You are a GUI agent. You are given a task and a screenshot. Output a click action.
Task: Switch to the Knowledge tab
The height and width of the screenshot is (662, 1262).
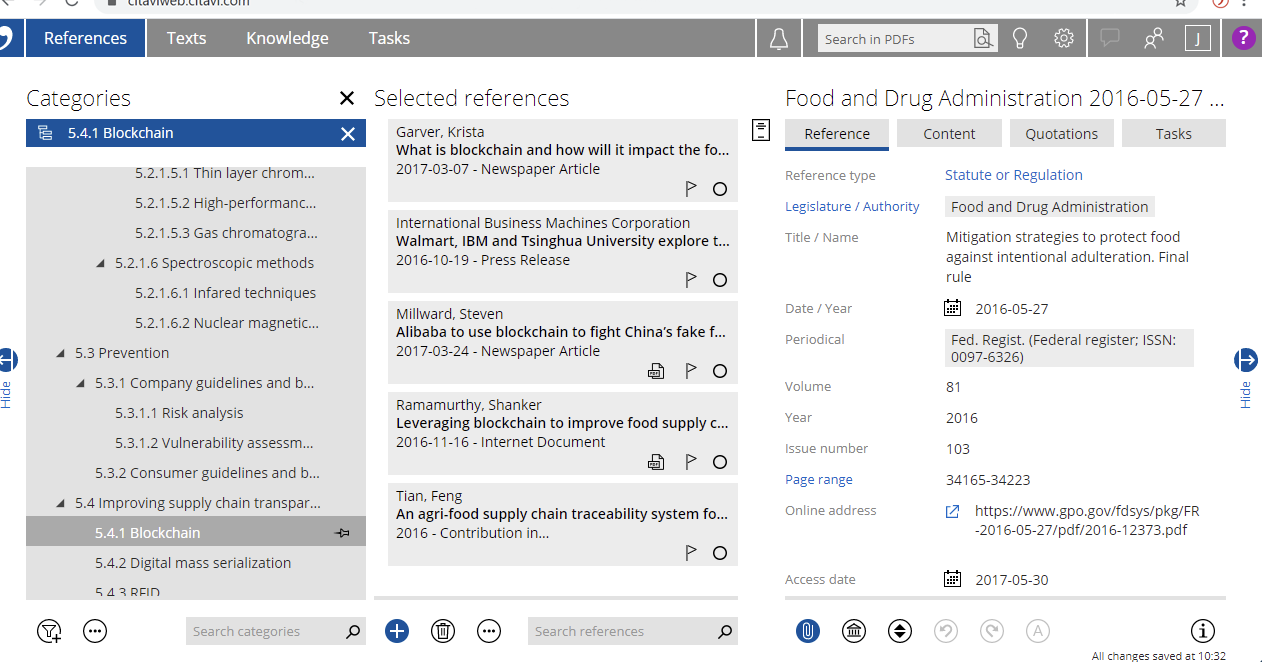pos(287,39)
